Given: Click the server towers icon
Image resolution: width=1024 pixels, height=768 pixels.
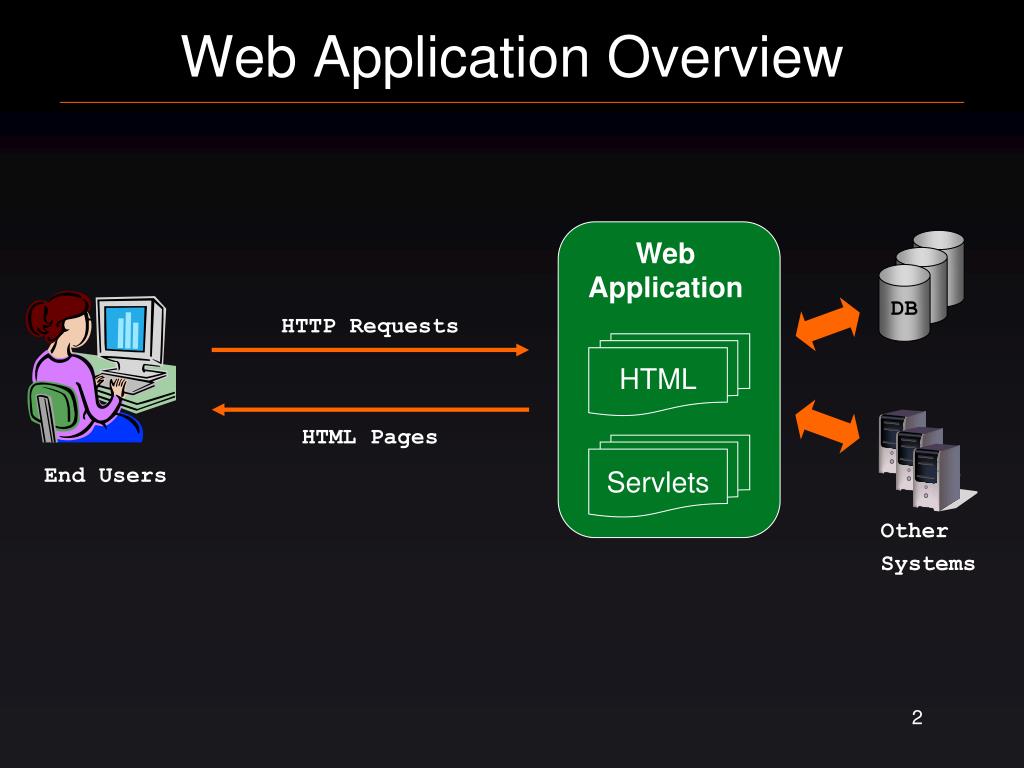Looking at the screenshot, I should pos(927,460).
